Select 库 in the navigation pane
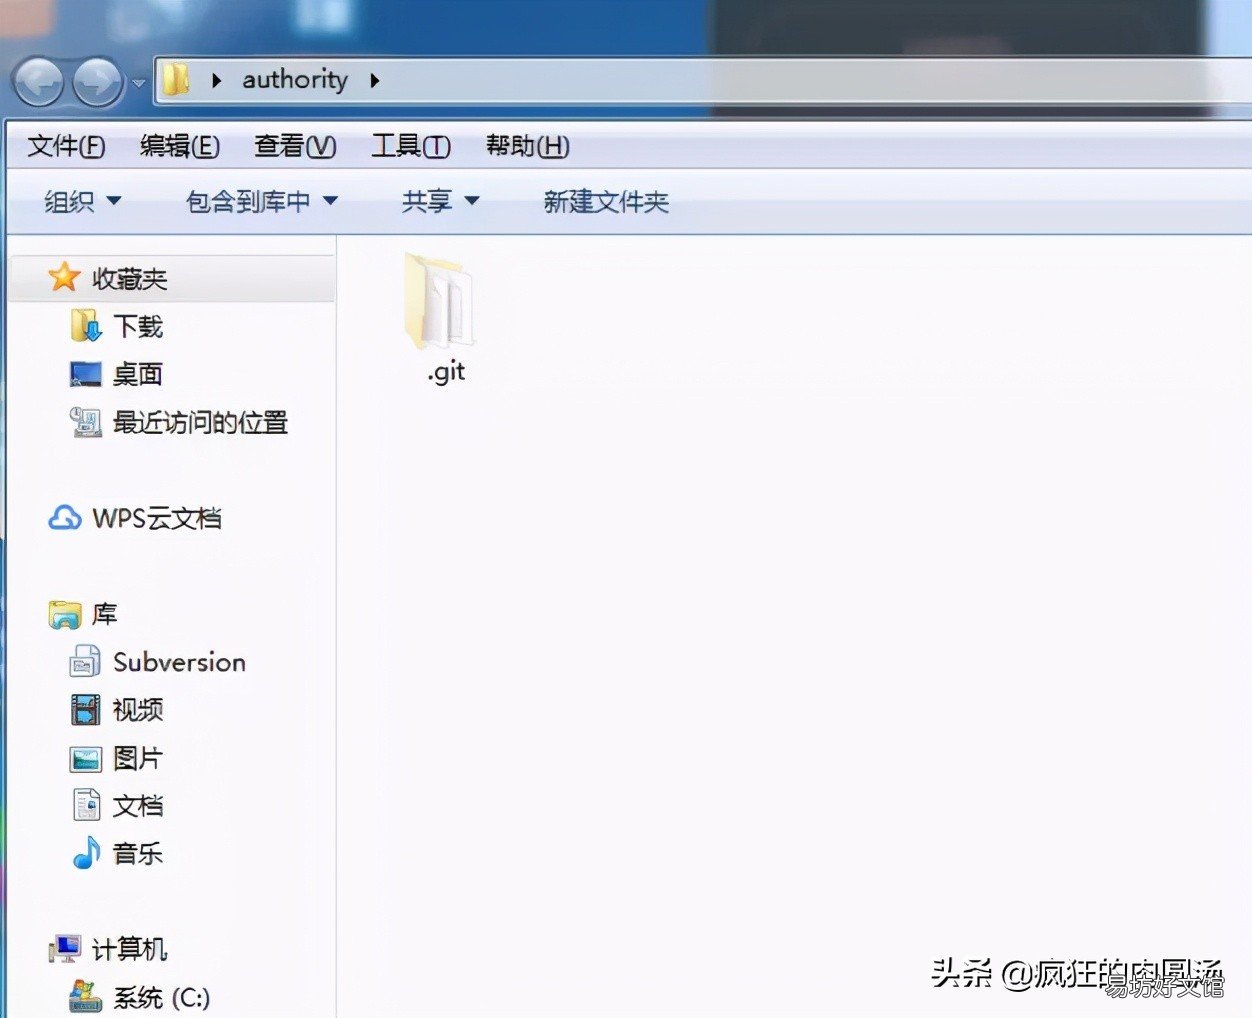 (105, 614)
